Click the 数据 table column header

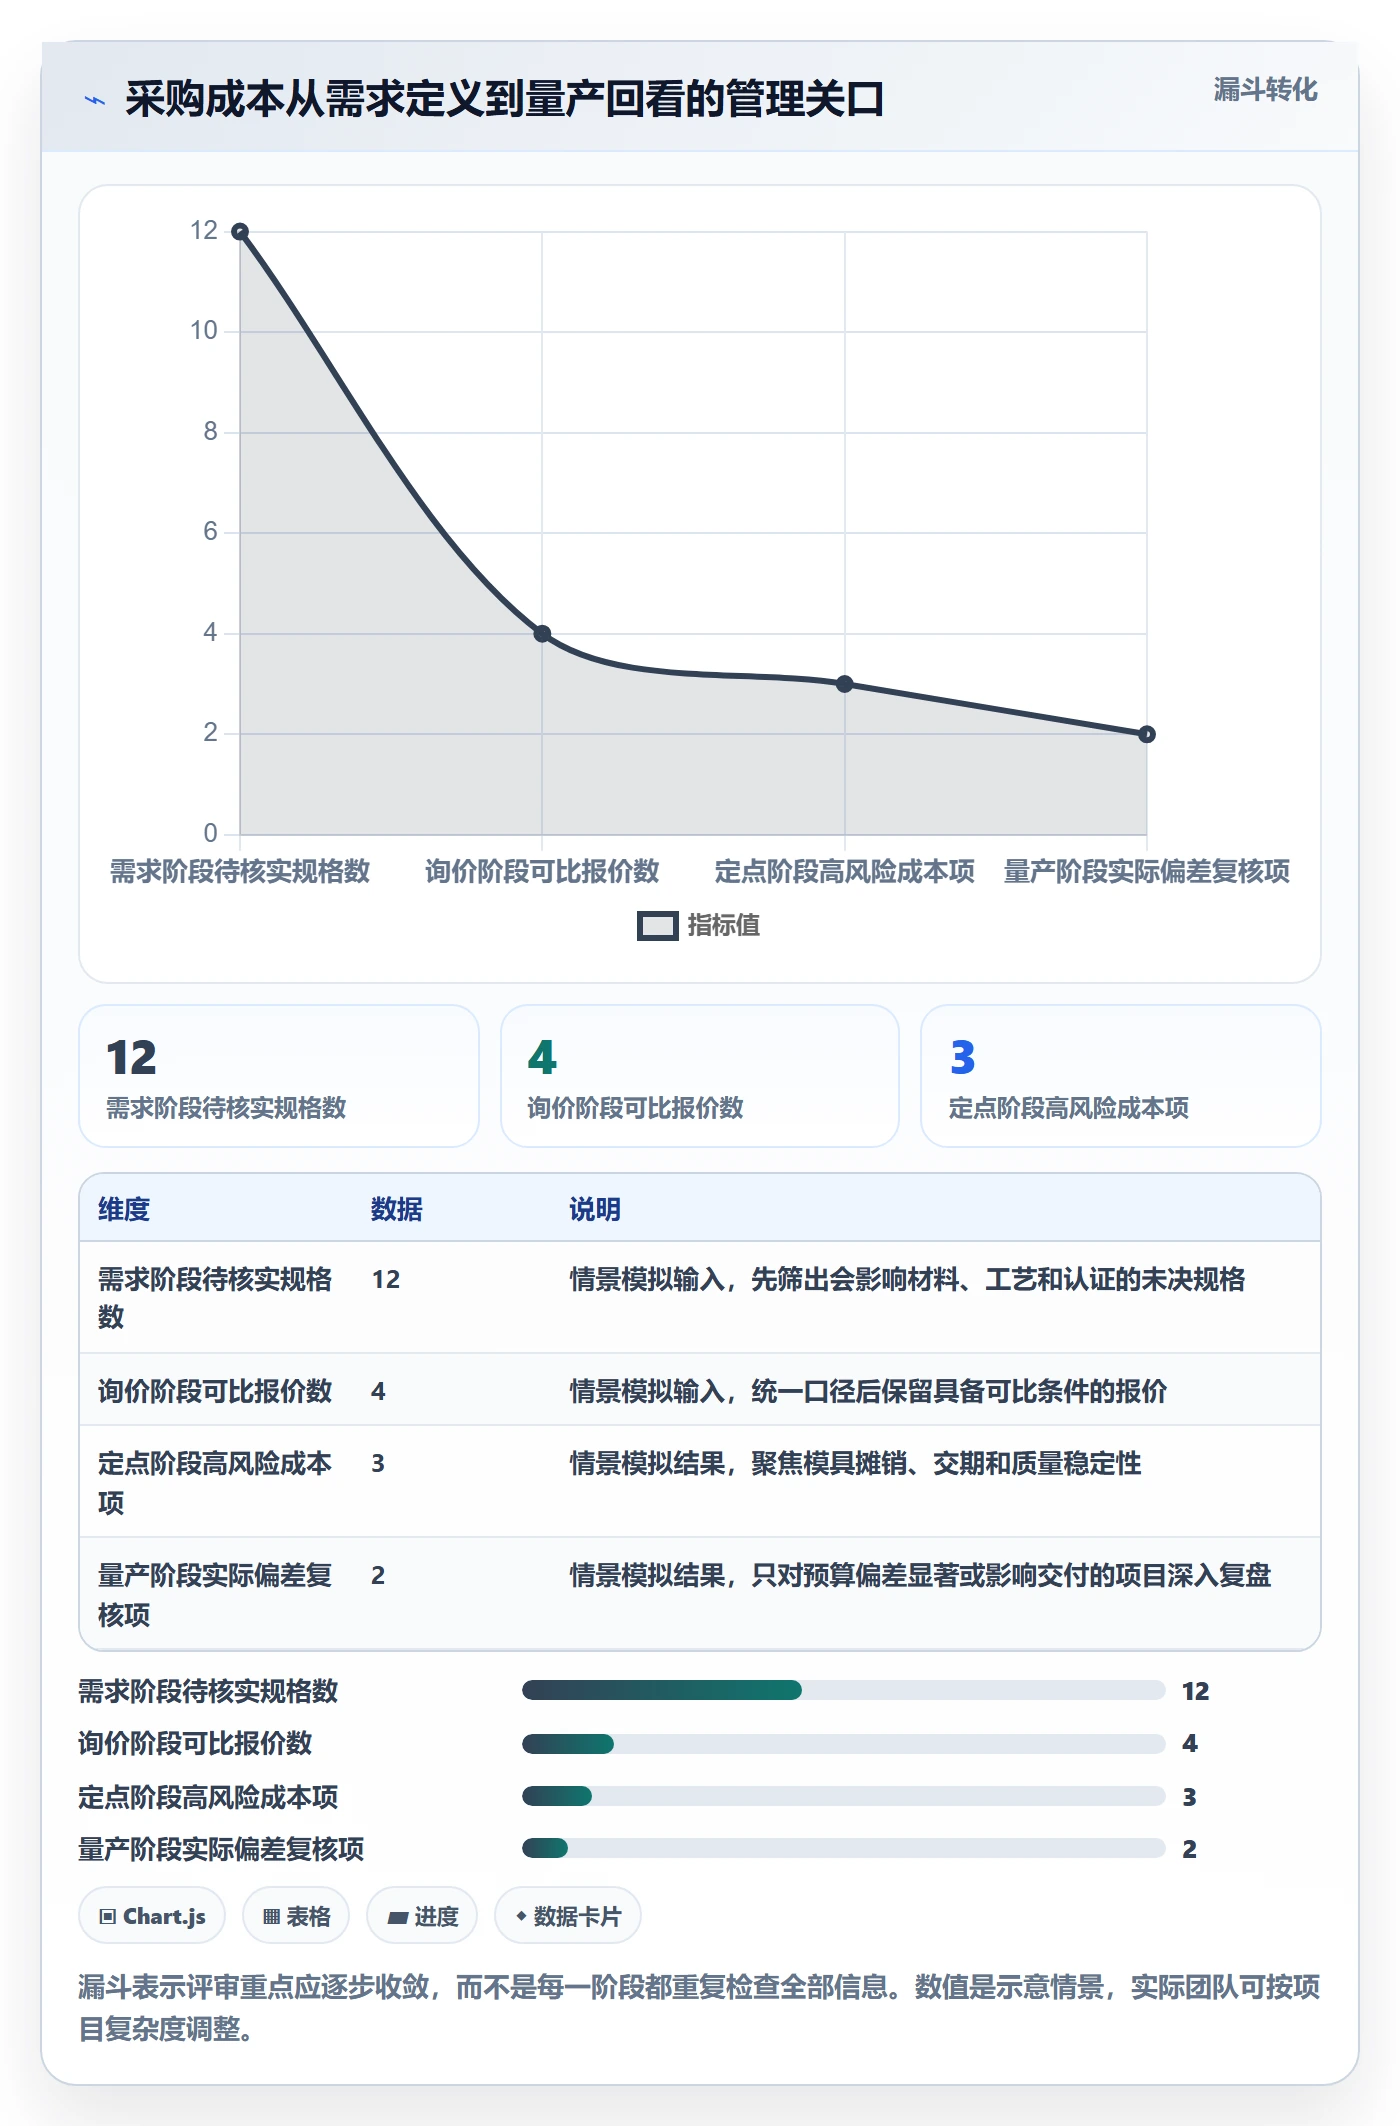[397, 1210]
